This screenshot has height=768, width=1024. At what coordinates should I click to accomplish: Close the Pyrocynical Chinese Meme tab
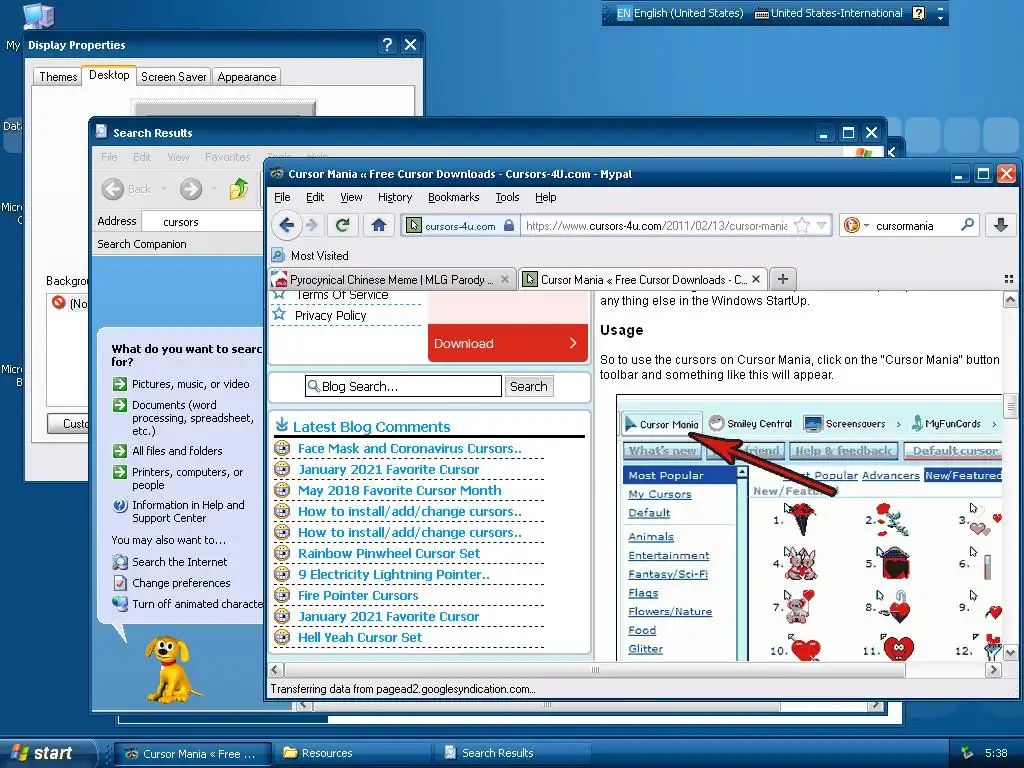tap(504, 280)
